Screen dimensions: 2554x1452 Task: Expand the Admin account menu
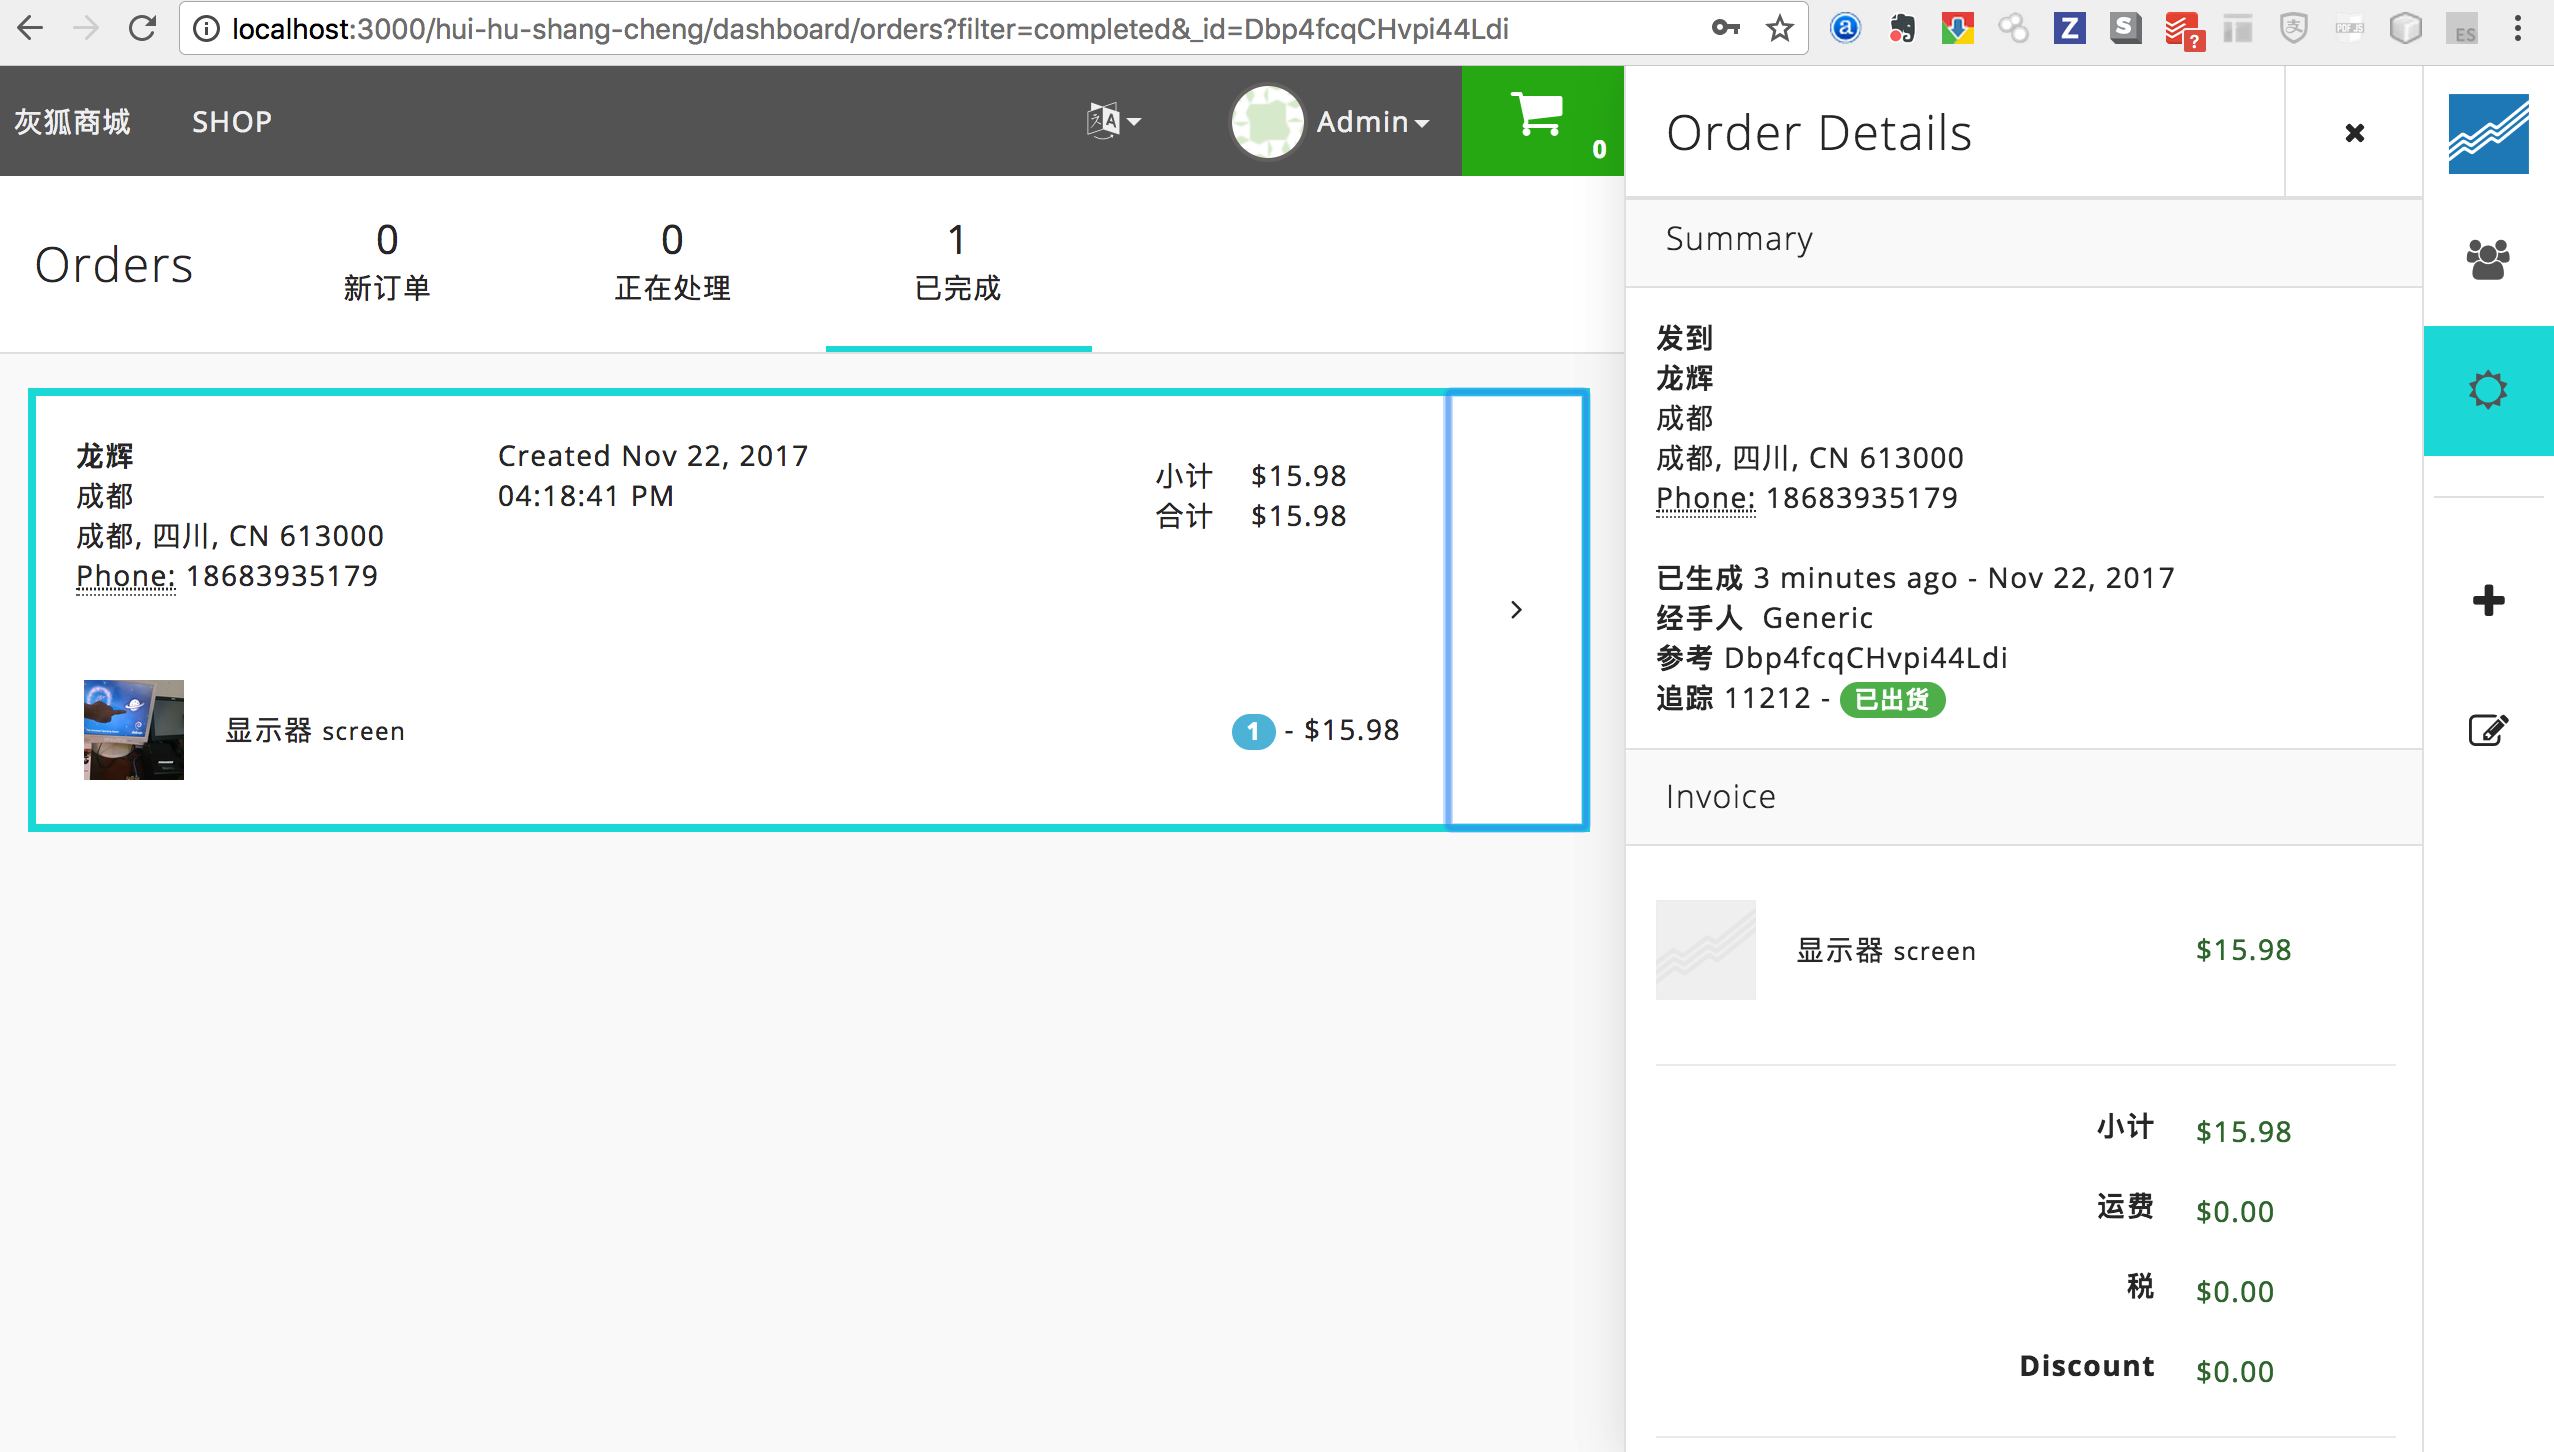point(1371,121)
